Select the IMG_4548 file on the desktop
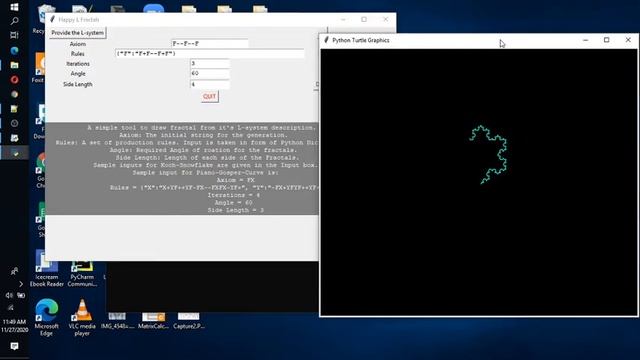The height and width of the screenshot is (360, 640). (x=118, y=321)
